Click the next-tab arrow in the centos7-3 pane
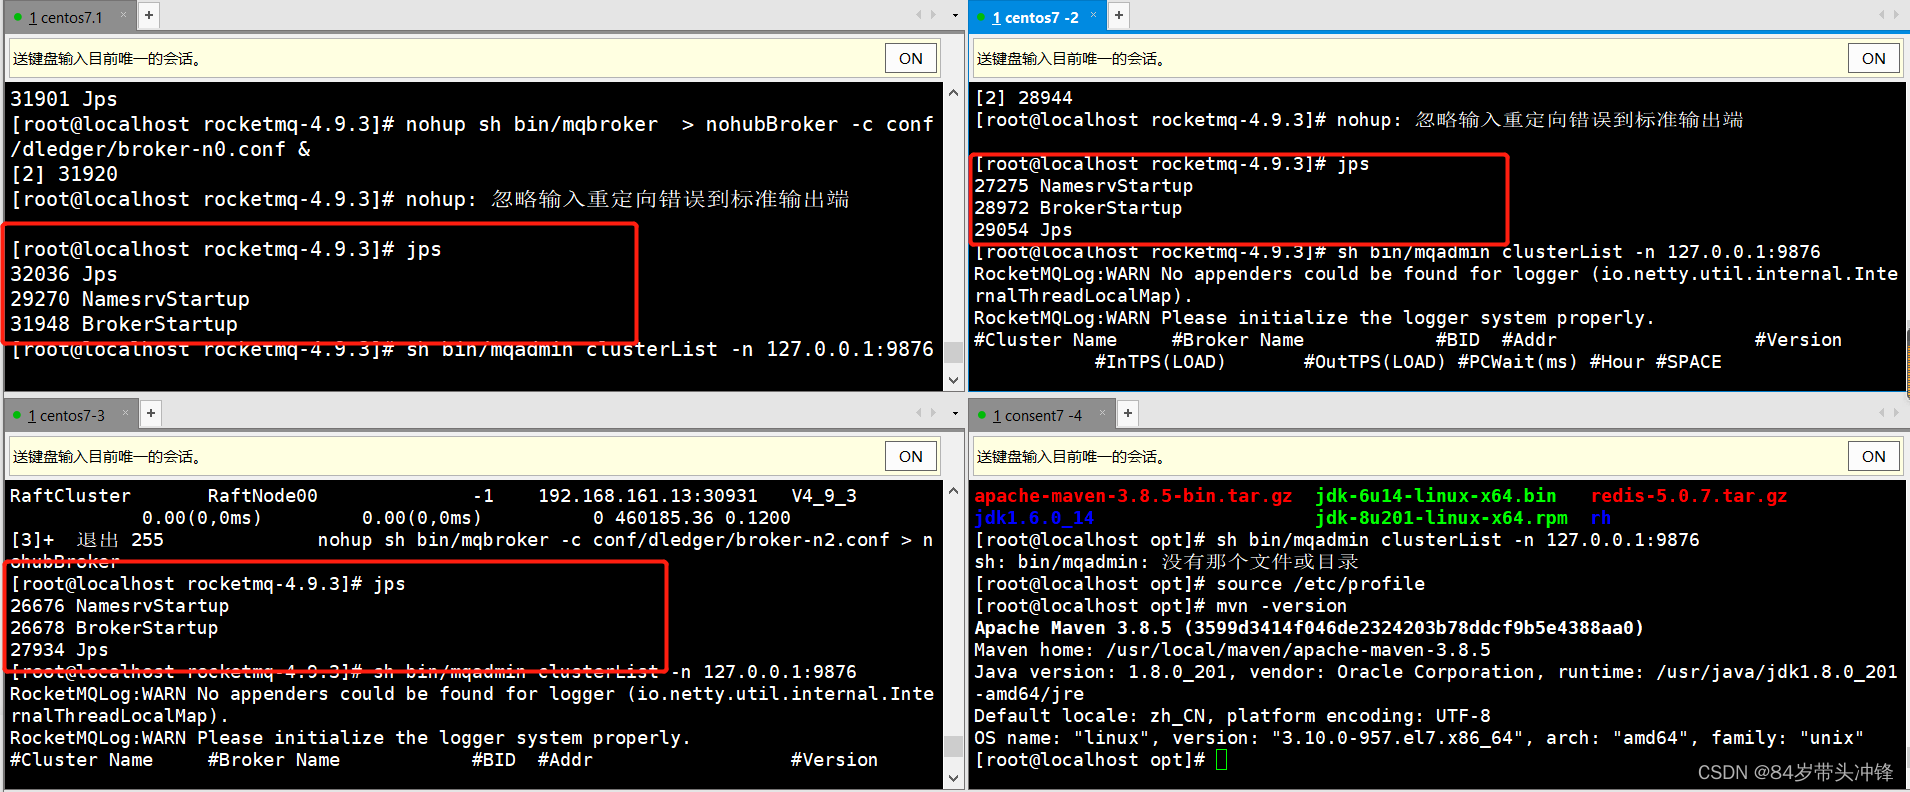 click(933, 413)
